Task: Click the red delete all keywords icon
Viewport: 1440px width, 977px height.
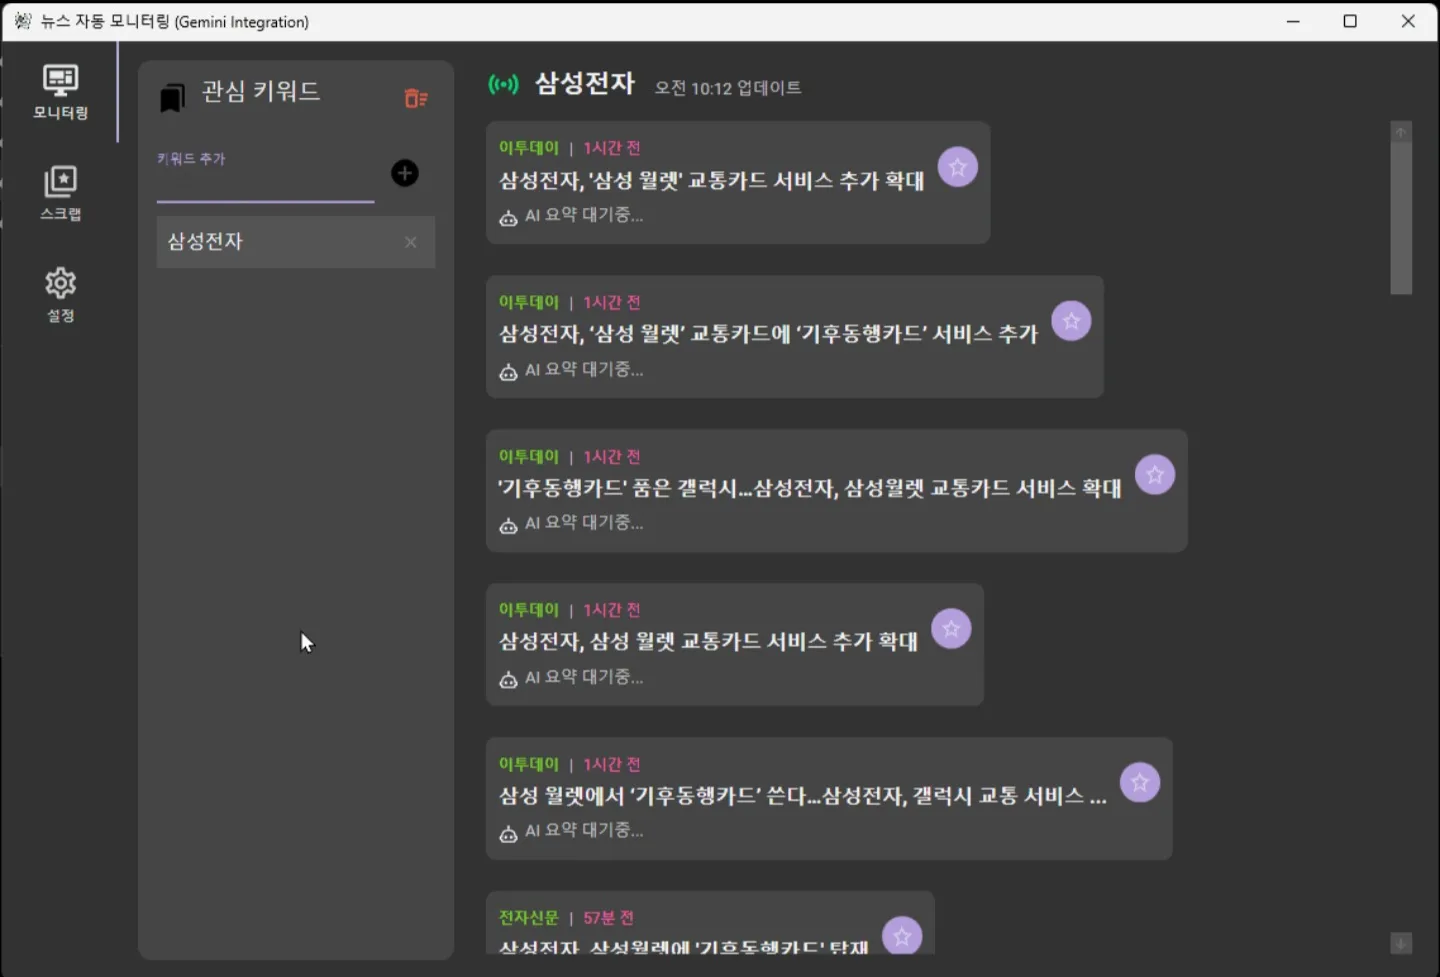Action: 416,98
